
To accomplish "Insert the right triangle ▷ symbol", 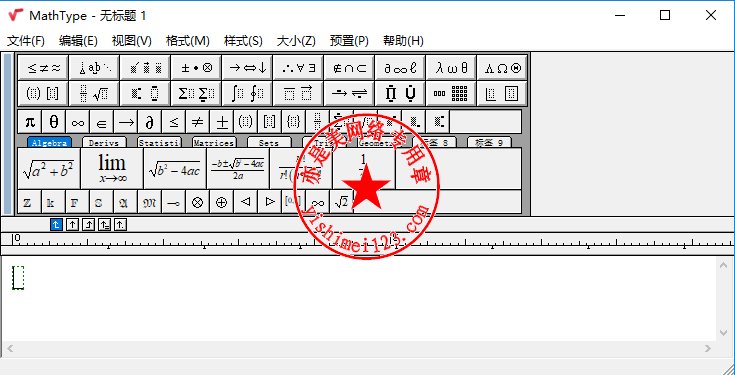I will (x=269, y=202).
